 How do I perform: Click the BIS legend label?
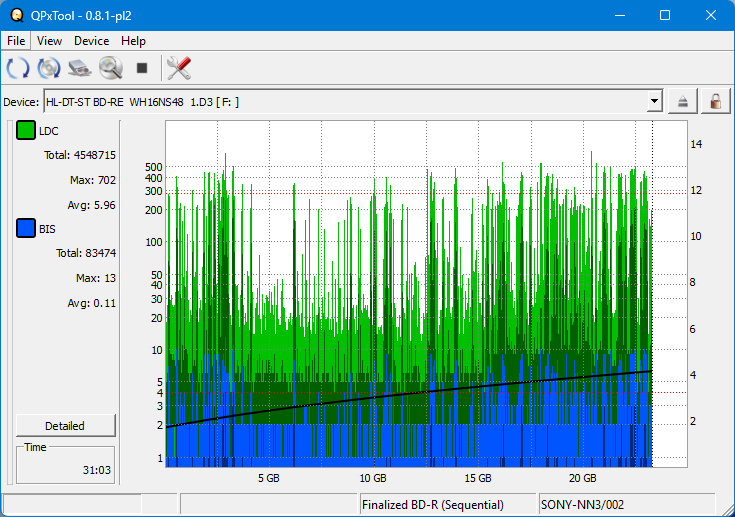point(47,229)
